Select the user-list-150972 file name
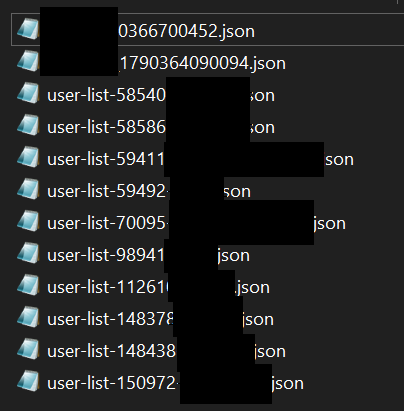This screenshot has width=404, height=411. (175, 383)
